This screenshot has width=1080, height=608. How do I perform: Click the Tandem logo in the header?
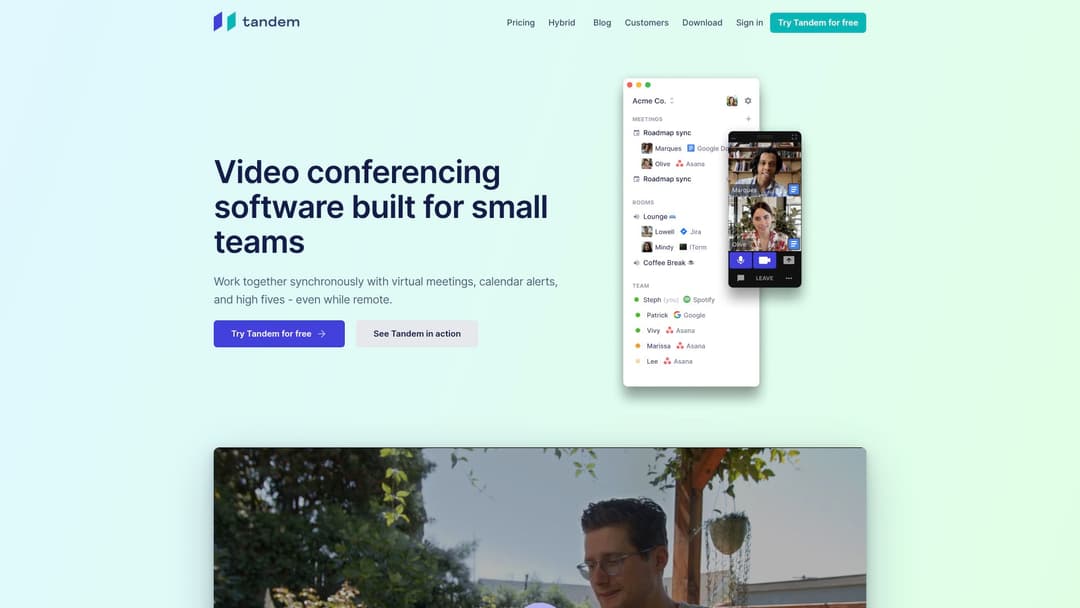click(256, 22)
